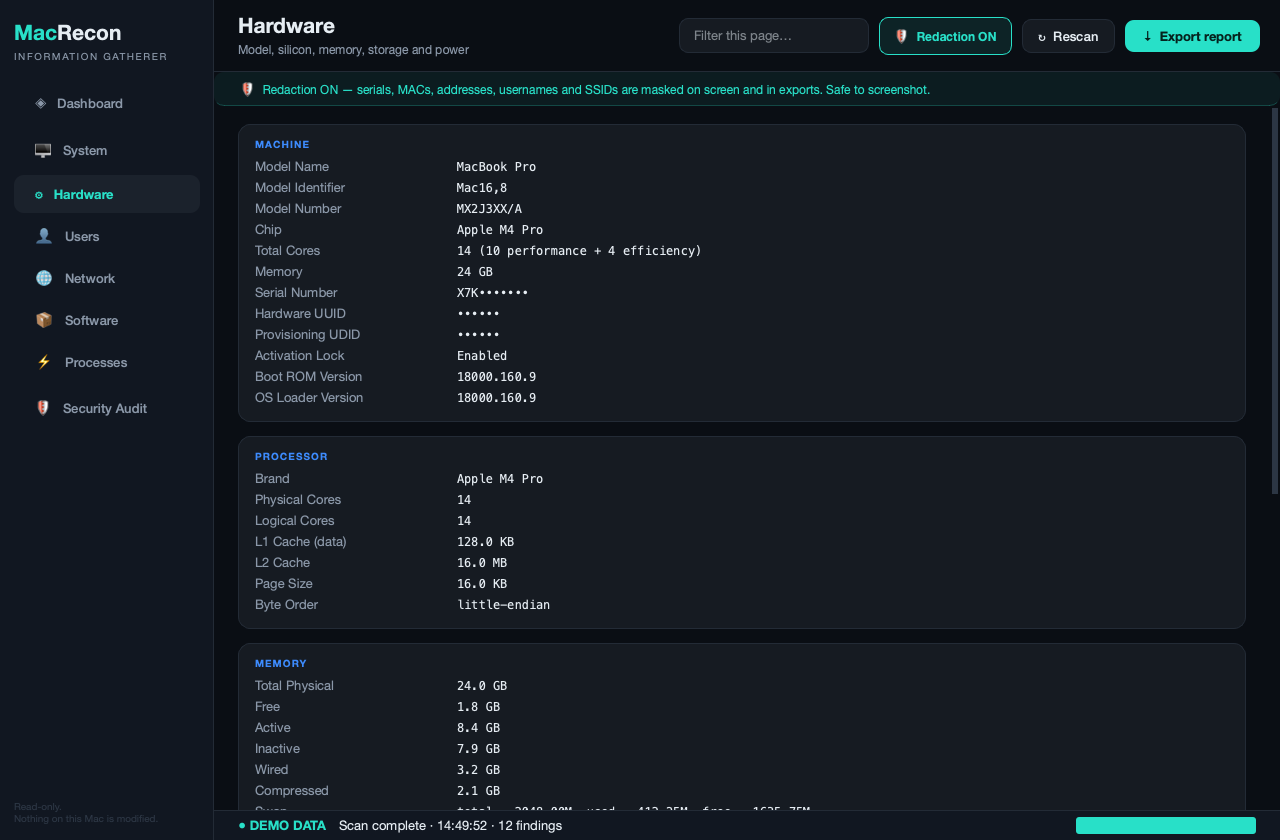The image size is (1280, 840).
Task: Click the MacRecon logo title
Action: pos(68,33)
